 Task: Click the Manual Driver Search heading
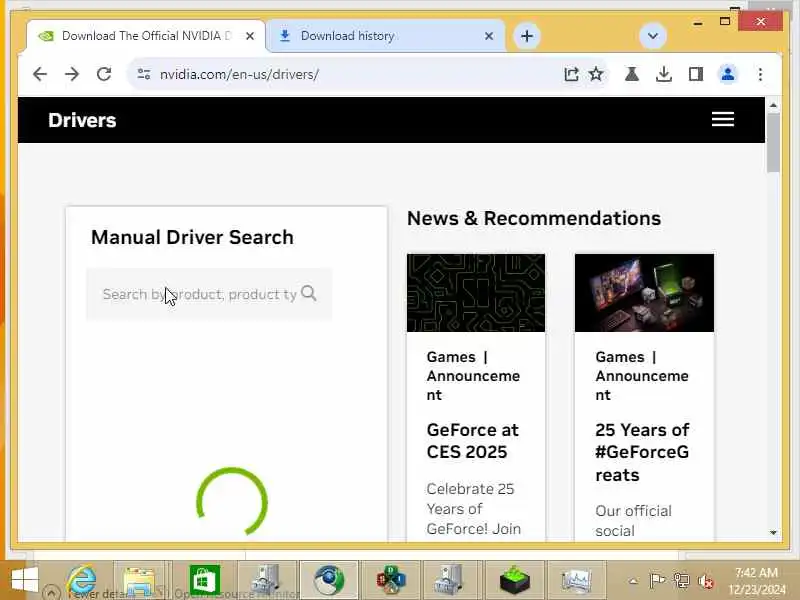[x=192, y=237]
